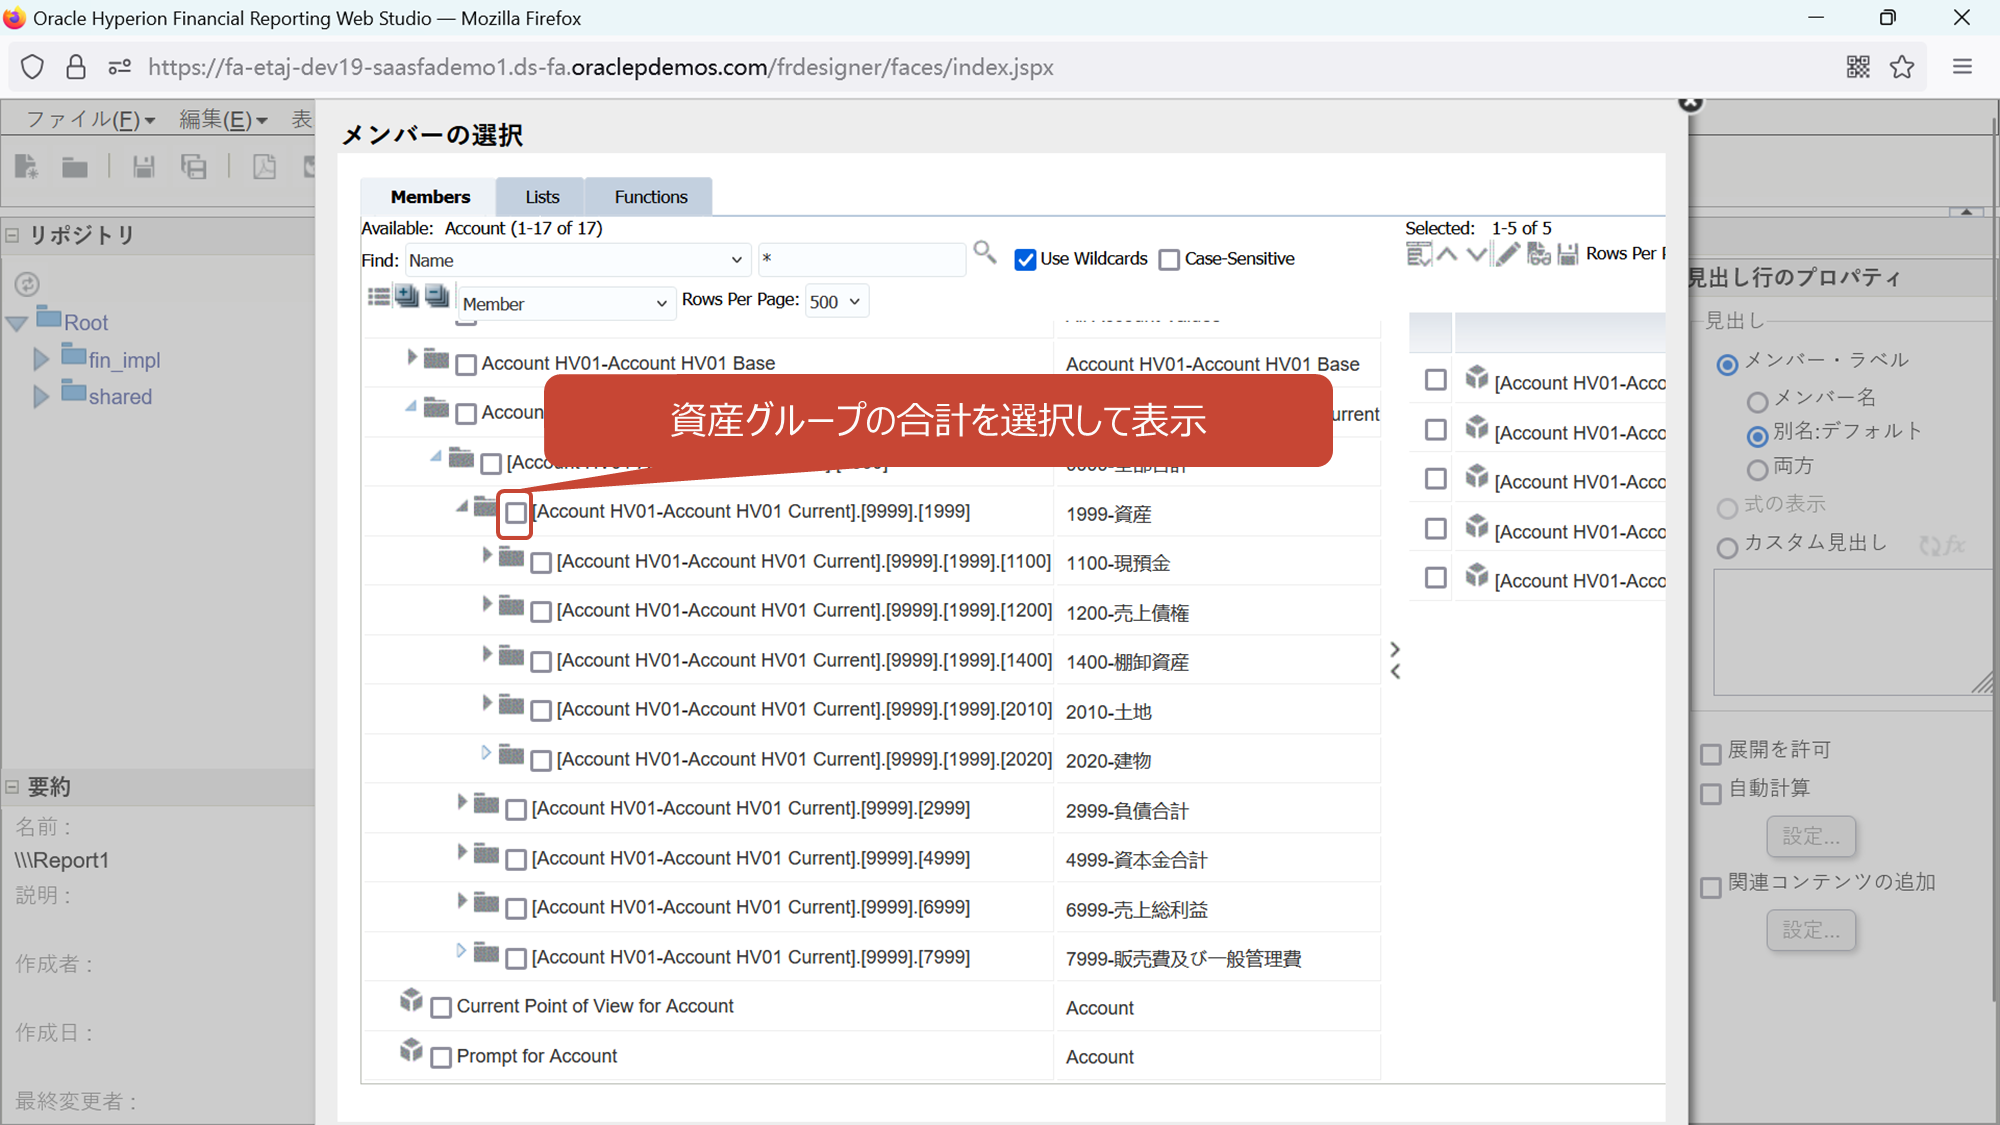This screenshot has width=2000, height=1125.
Task: Click the move selected member down arrow
Action: pyautogui.click(x=1477, y=254)
